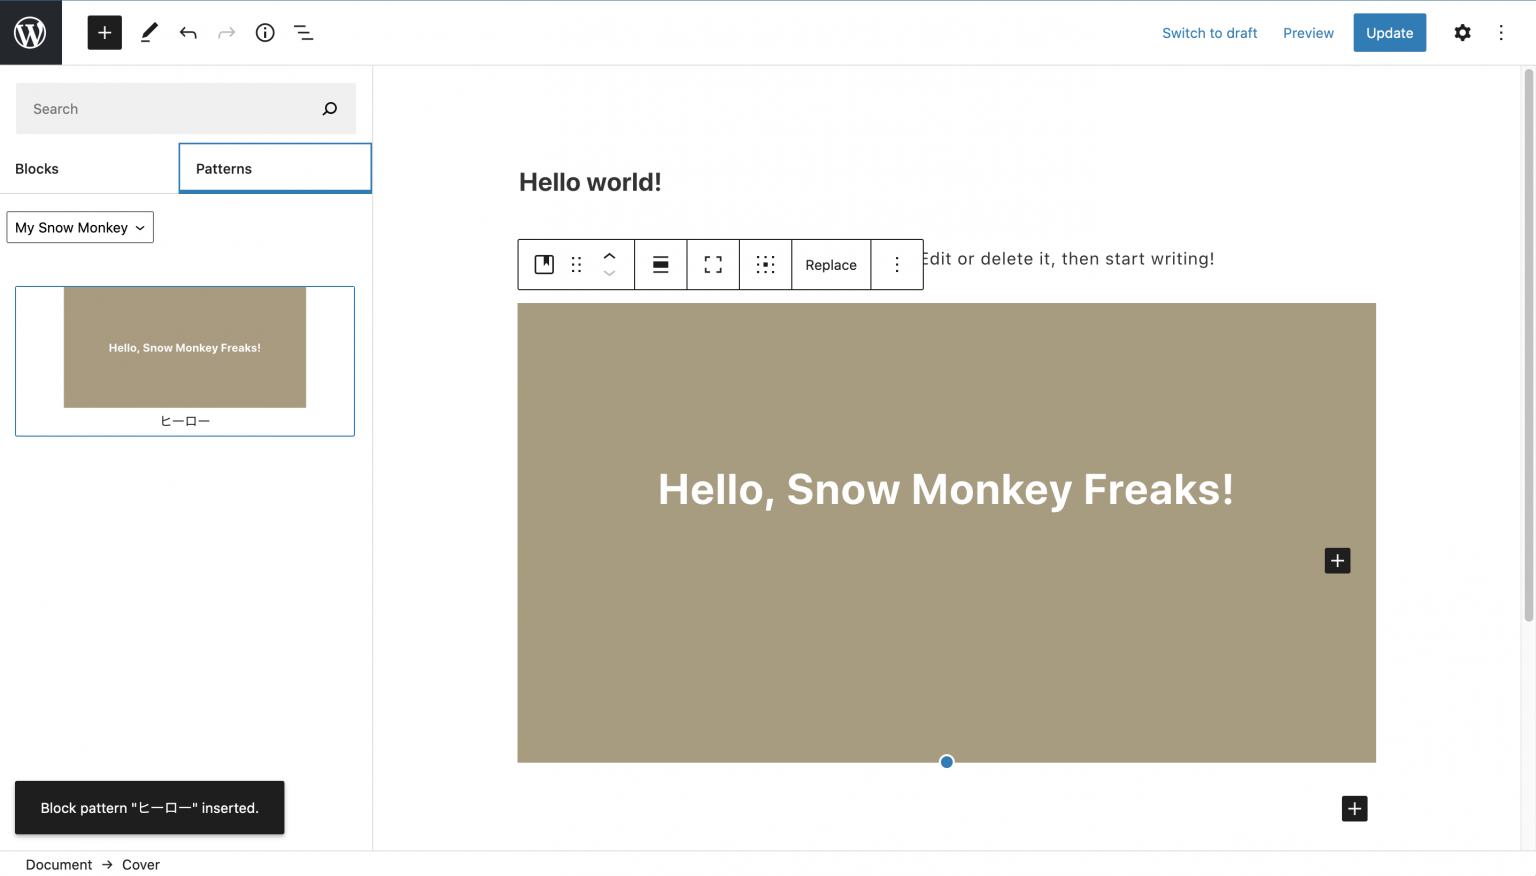Open the My Snow Monkey category dropdown
This screenshot has width=1536, height=876.
(79, 227)
